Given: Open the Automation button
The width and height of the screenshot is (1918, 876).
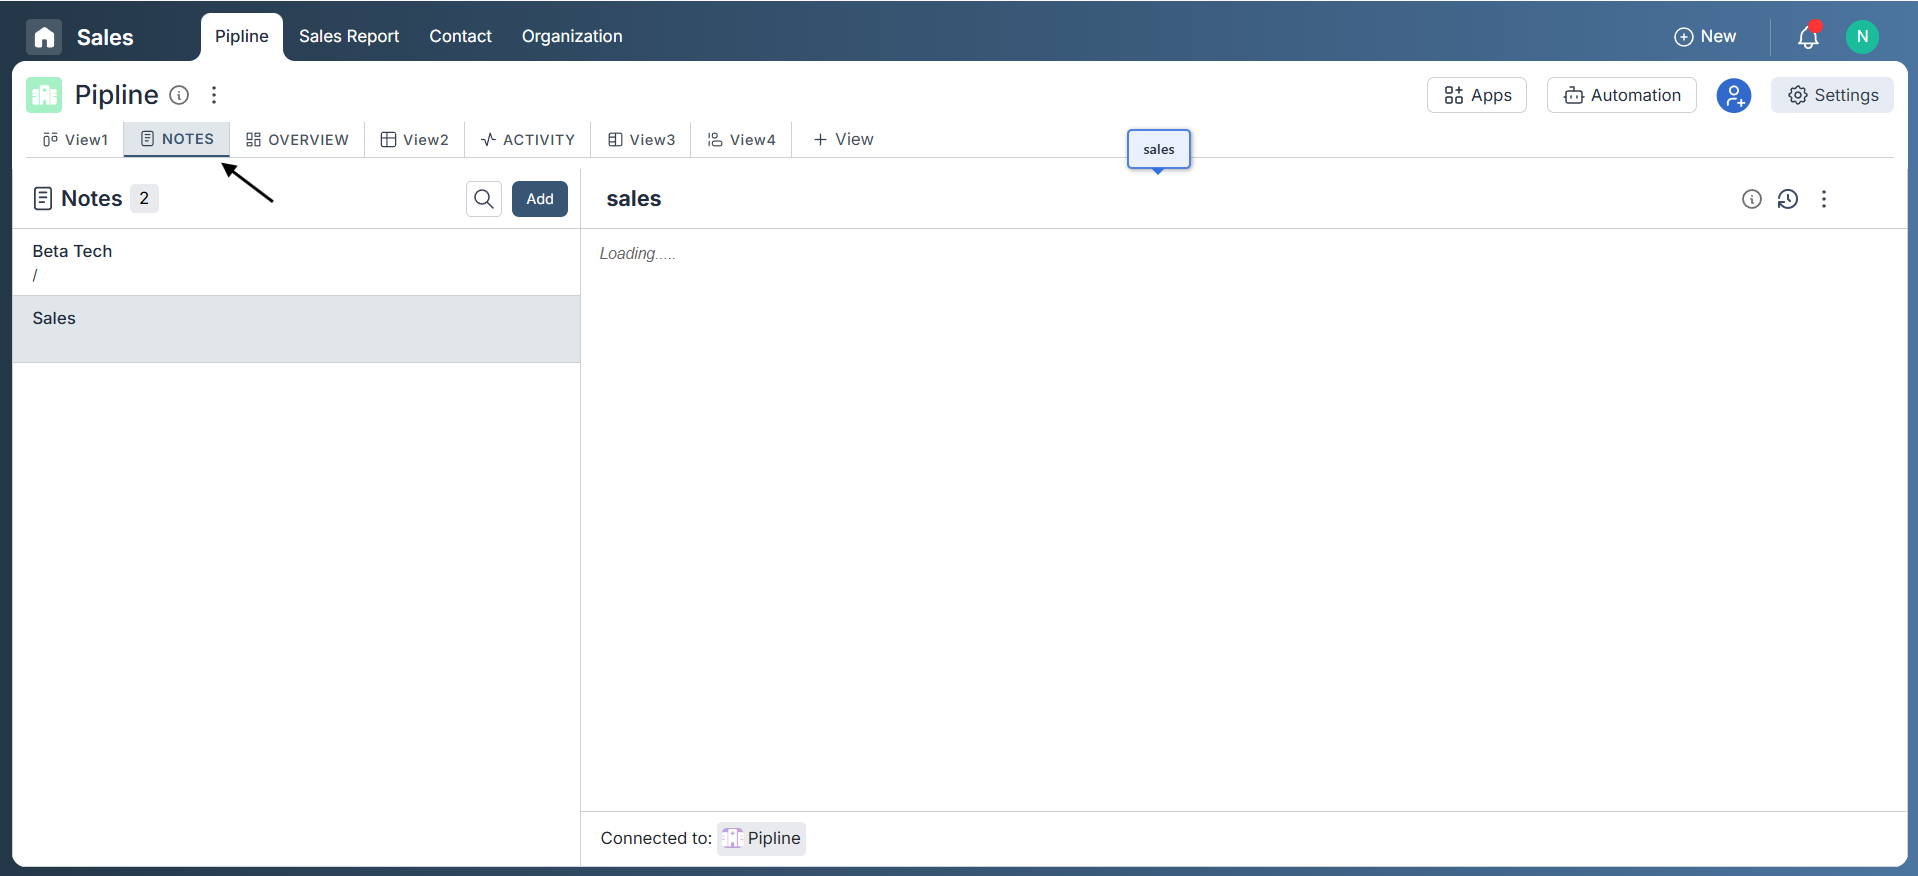Looking at the screenshot, I should (1622, 95).
